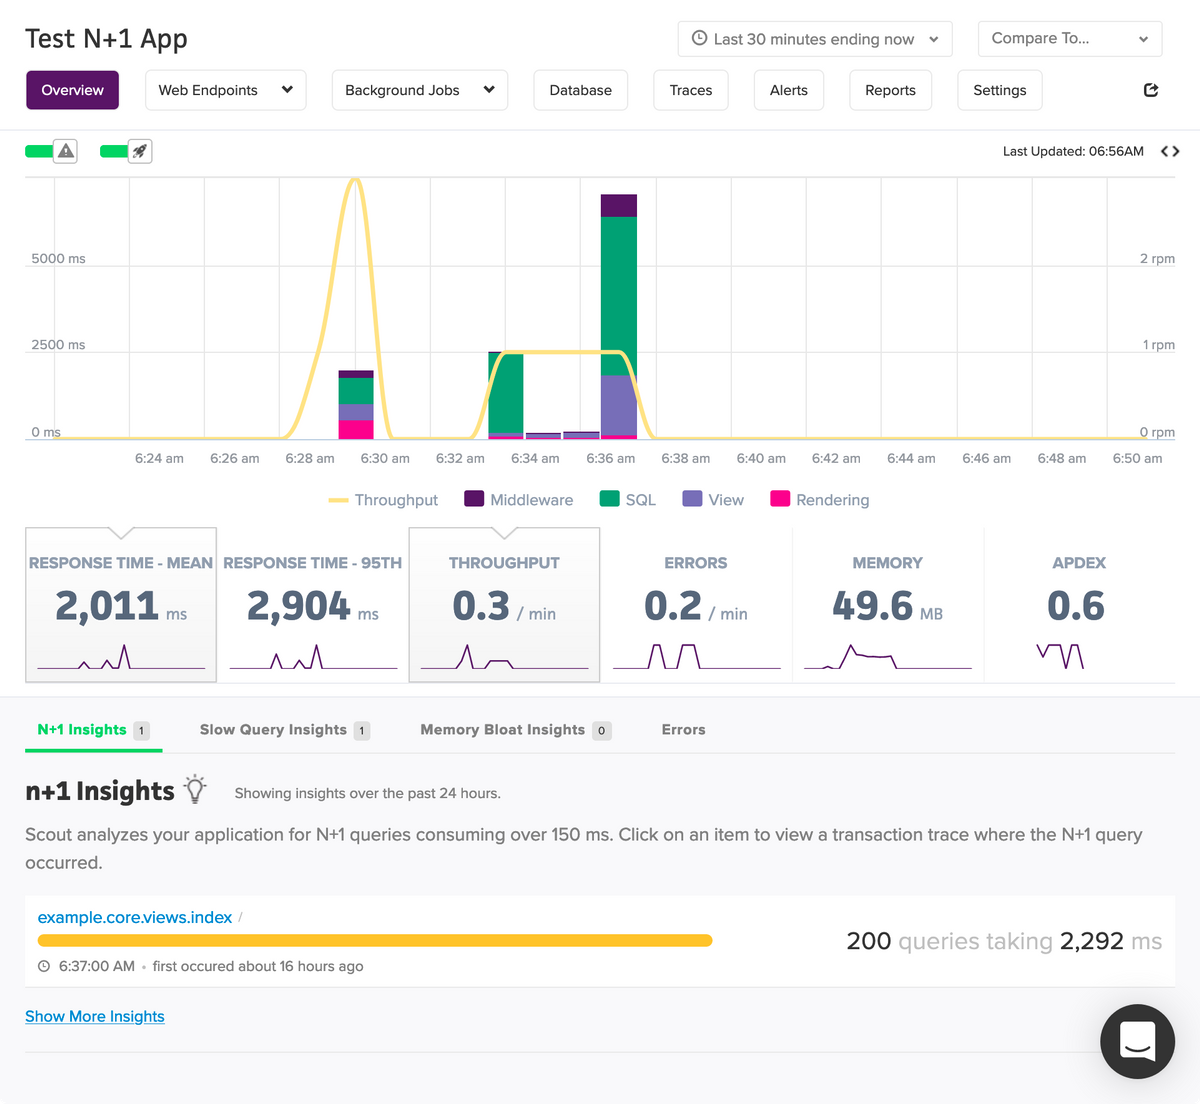Screen dimensions: 1200x1104
Task: Select the Throughput metric card
Action: coord(504,605)
